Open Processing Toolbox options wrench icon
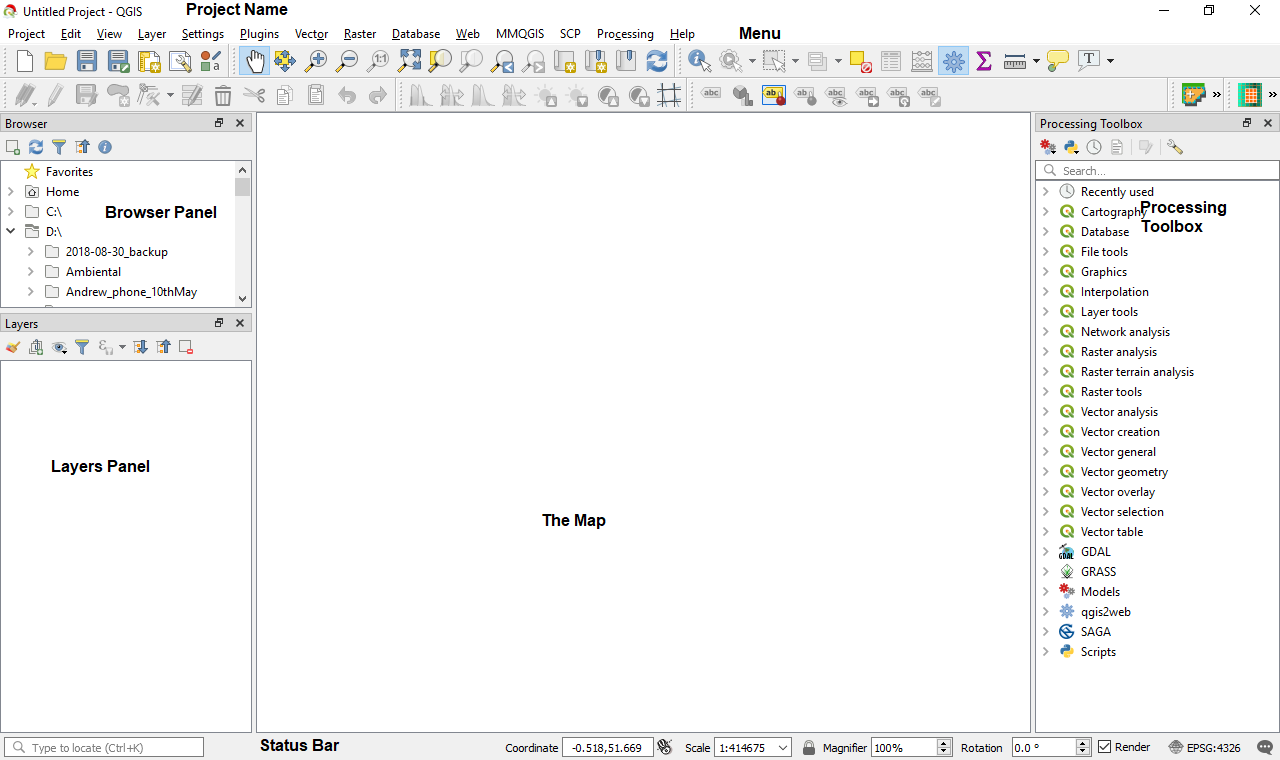This screenshot has height=760, width=1280. pyautogui.click(x=1175, y=147)
